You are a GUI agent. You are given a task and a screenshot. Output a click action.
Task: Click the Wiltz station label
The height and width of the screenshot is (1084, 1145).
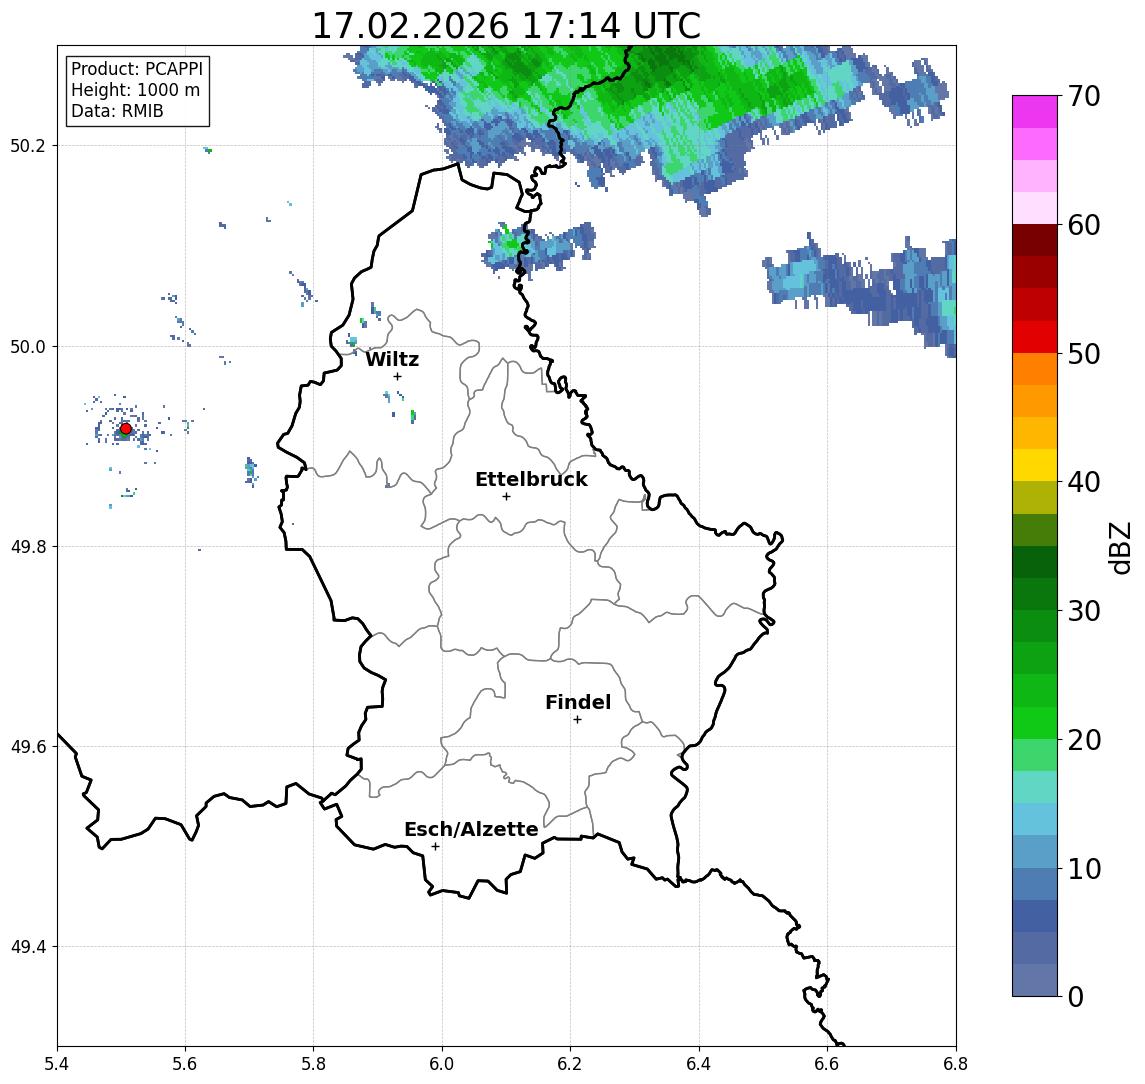click(x=392, y=359)
